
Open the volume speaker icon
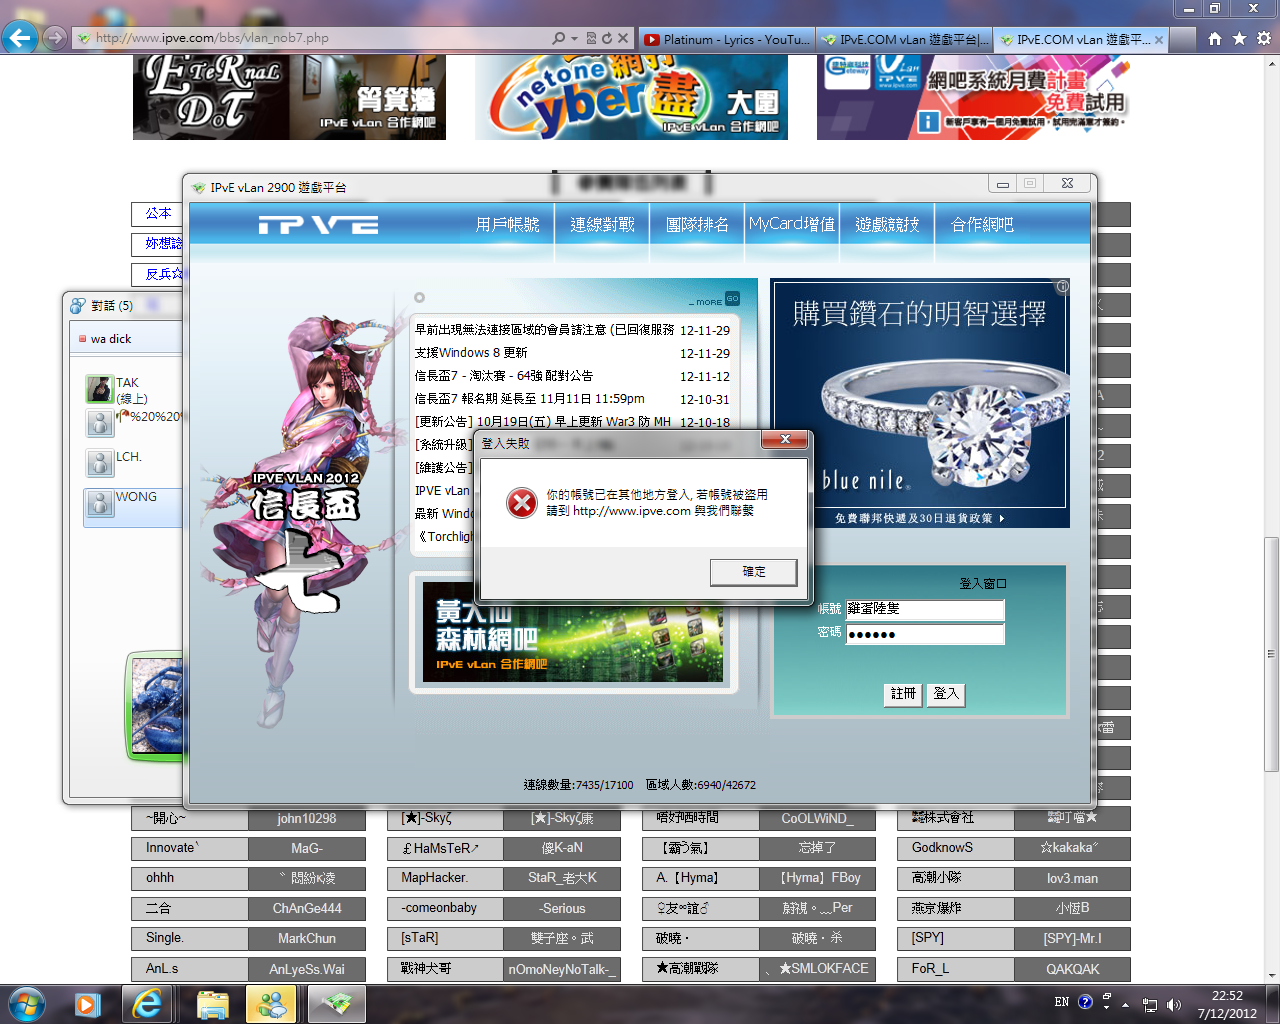[1173, 1005]
